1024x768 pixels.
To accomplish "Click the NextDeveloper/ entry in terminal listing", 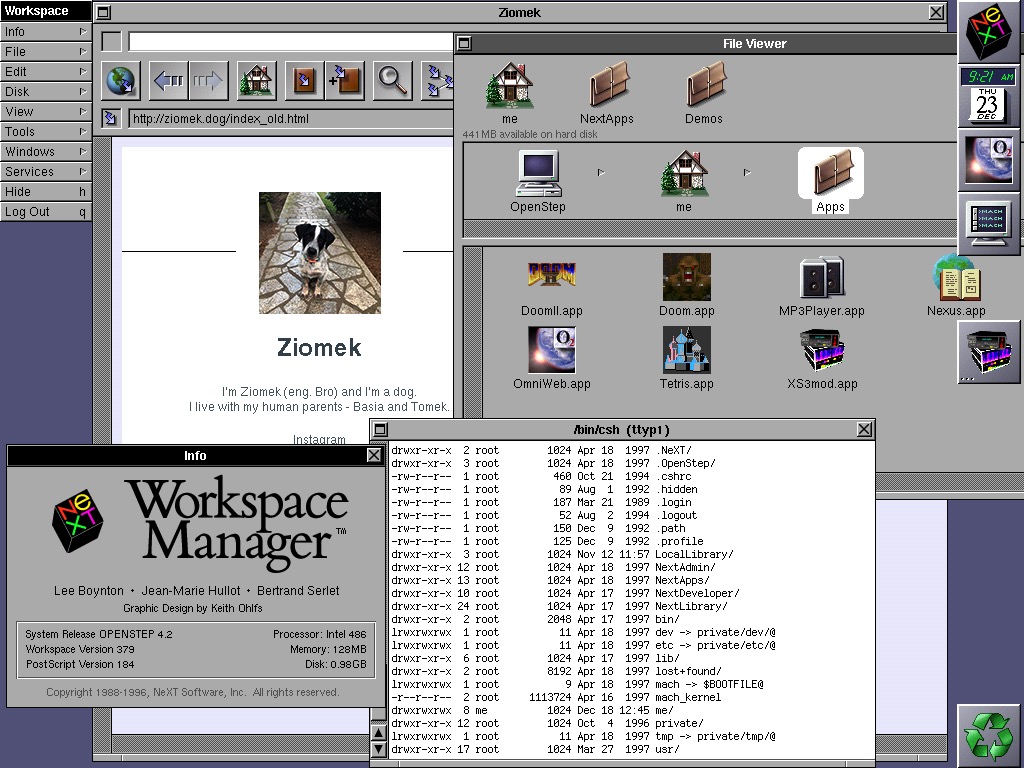I will [x=697, y=593].
